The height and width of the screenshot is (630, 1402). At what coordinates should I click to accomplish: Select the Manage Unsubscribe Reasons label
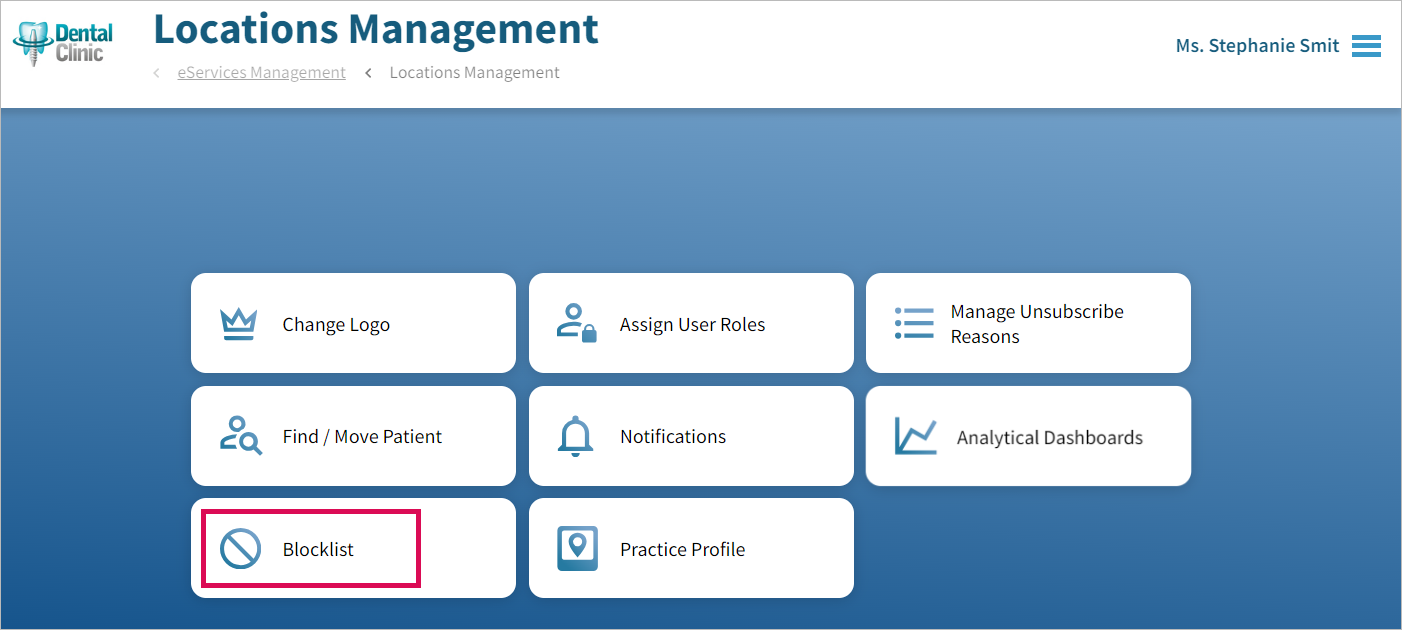pyautogui.click(x=1037, y=324)
